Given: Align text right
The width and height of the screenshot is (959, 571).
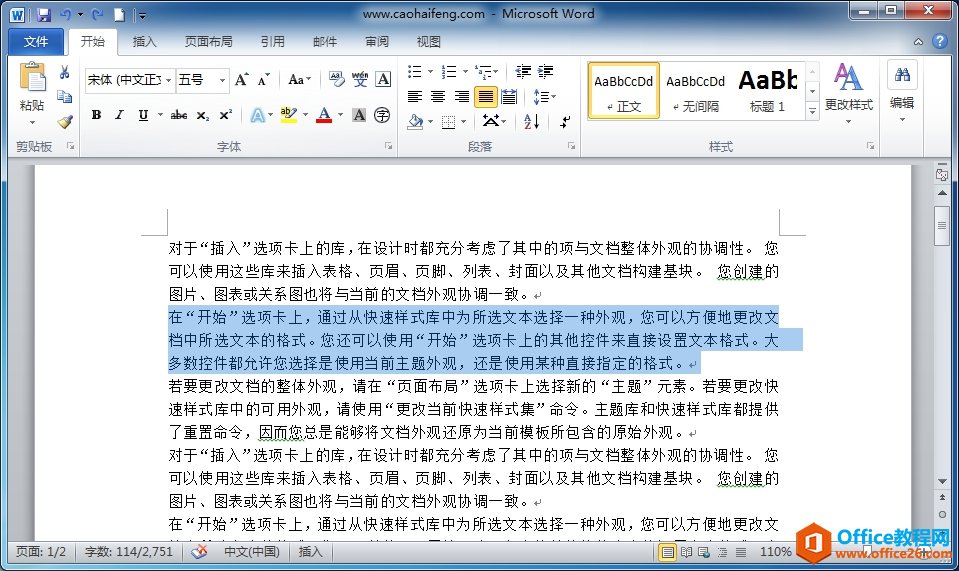Looking at the screenshot, I should pyautogui.click(x=462, y=97).
